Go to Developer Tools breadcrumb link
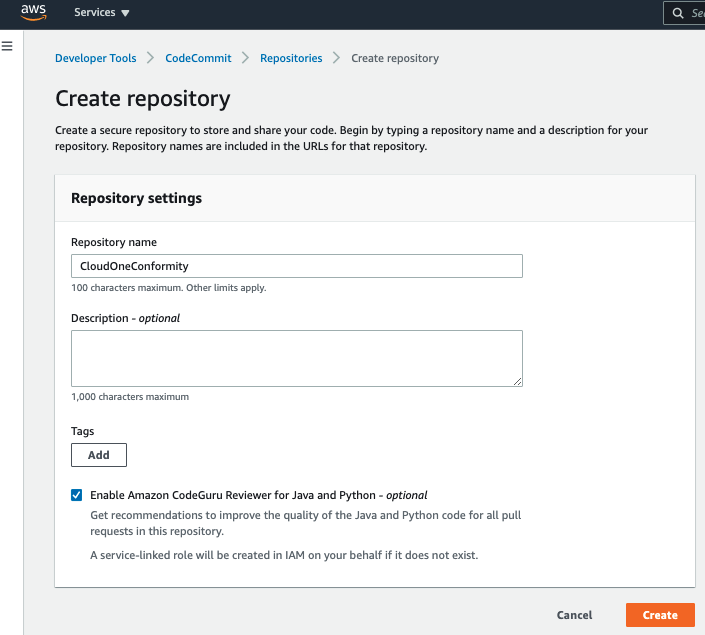The height and width of the screenshot is (635, 705). click(95, 58)
